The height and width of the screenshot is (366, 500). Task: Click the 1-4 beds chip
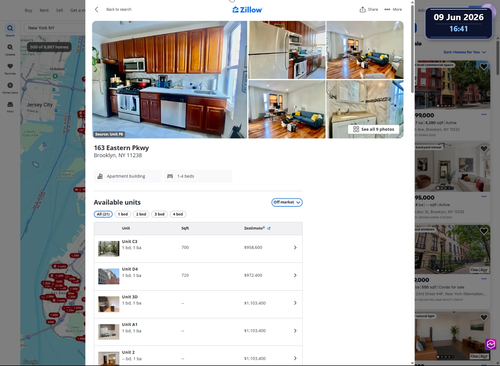coord(198,176)
